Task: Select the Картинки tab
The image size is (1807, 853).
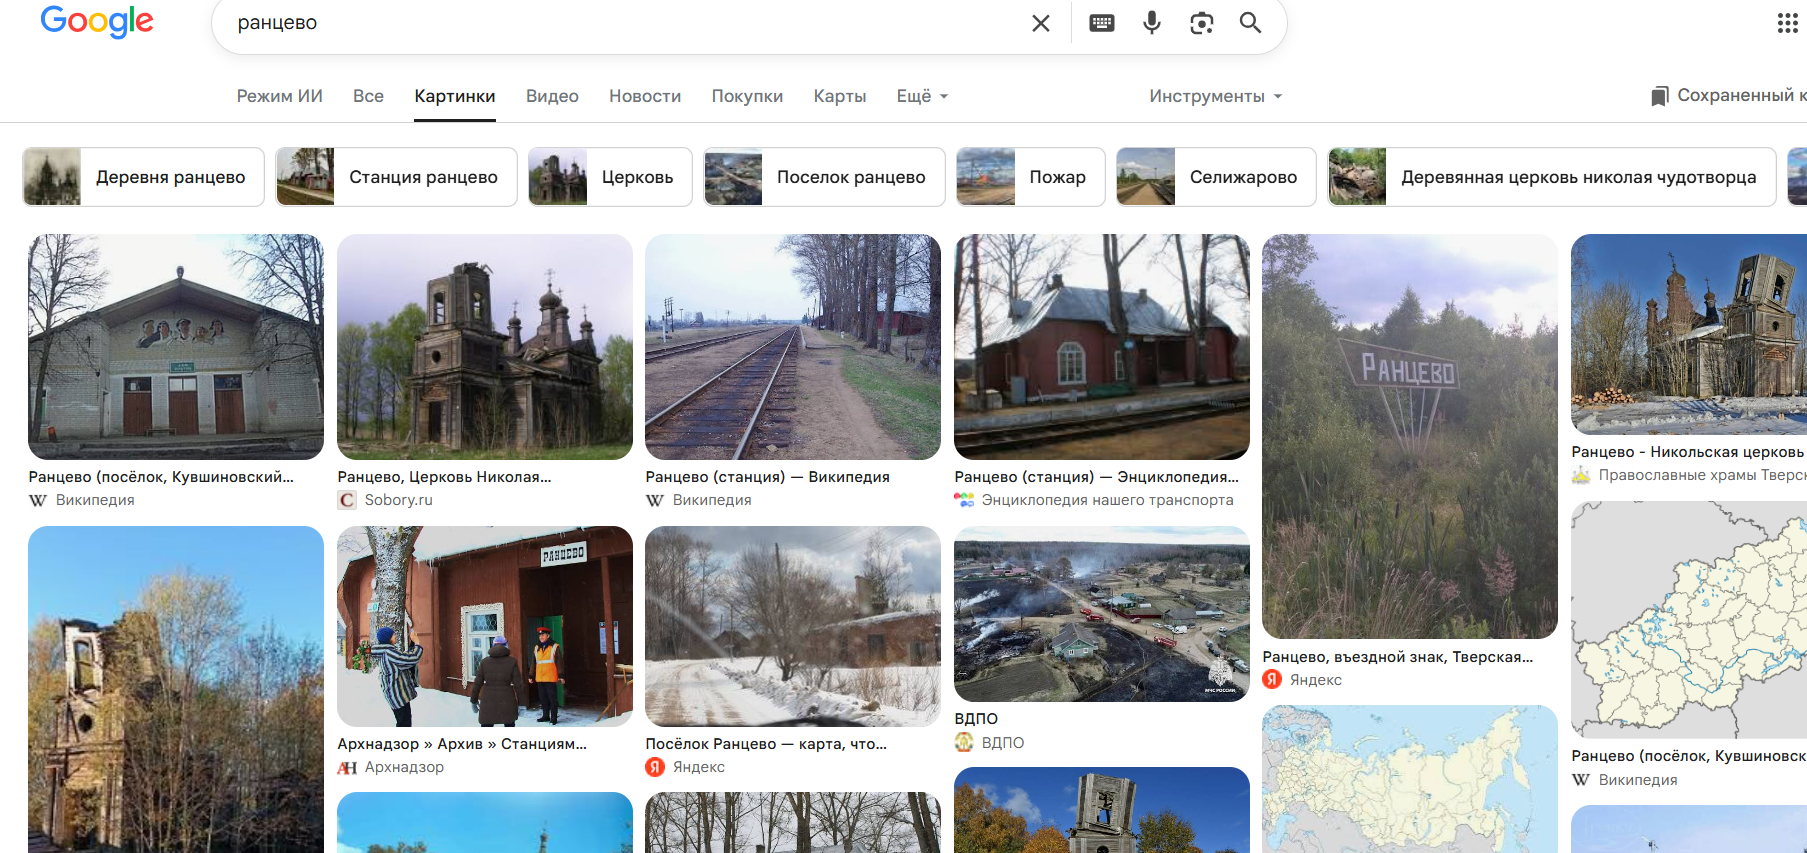Action: (x=455, y=96)
